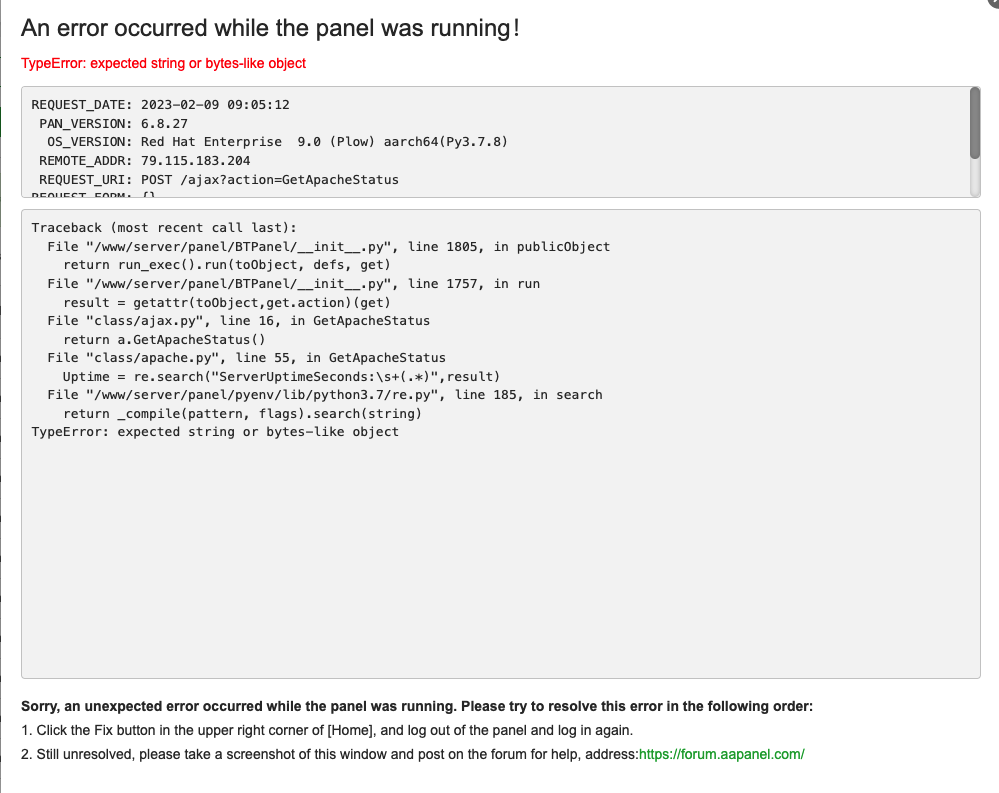Click the error dialog heading text

(270, 28)
